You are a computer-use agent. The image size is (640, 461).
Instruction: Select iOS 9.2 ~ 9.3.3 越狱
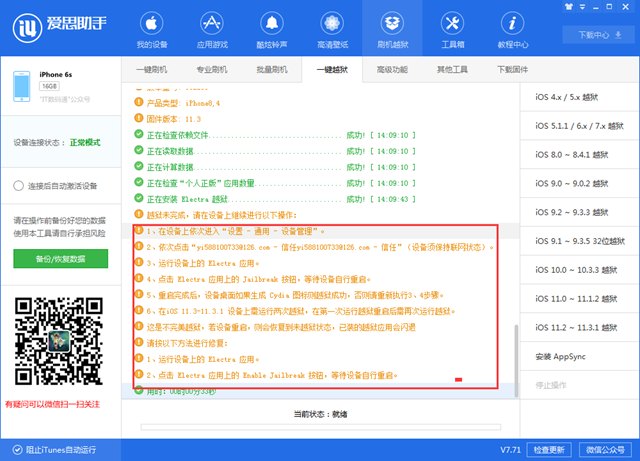pos(580,212)
